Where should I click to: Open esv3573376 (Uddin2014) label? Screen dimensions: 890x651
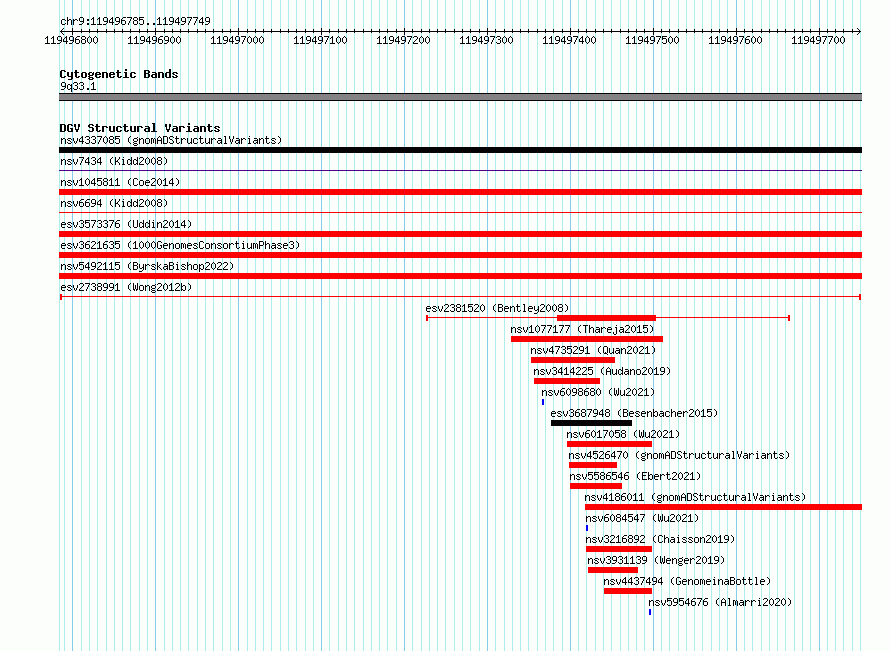(126, 224)
